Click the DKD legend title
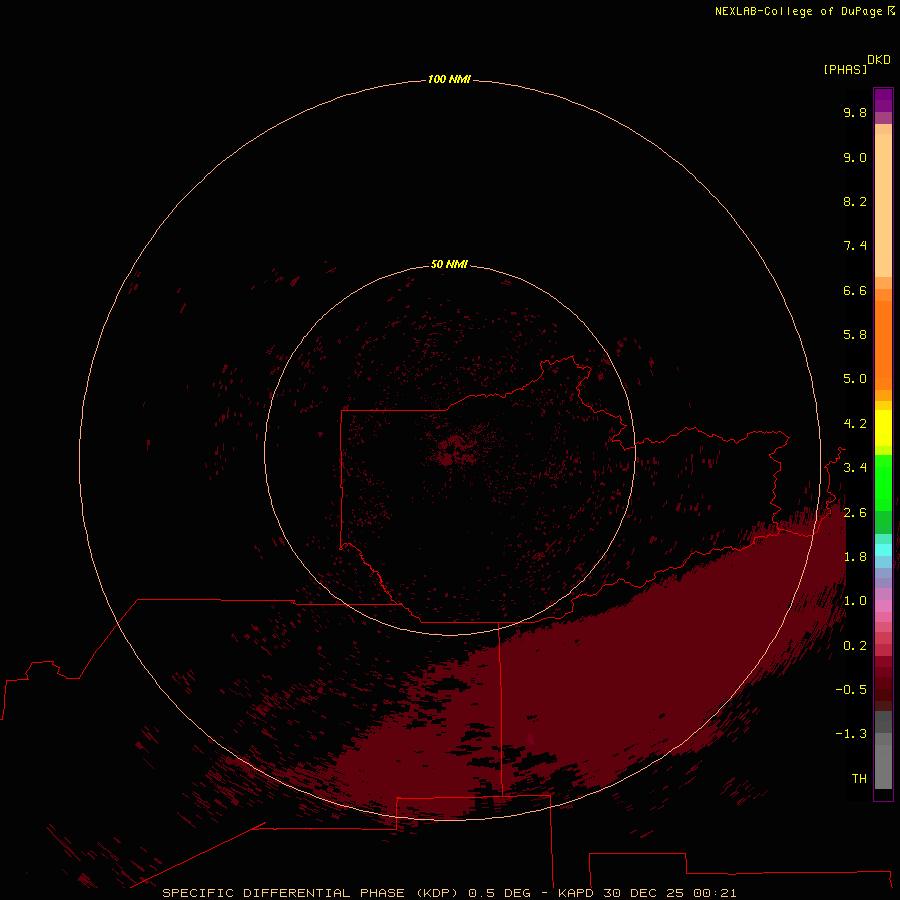The height and width of the screenshot is (900, 900). 879,60
